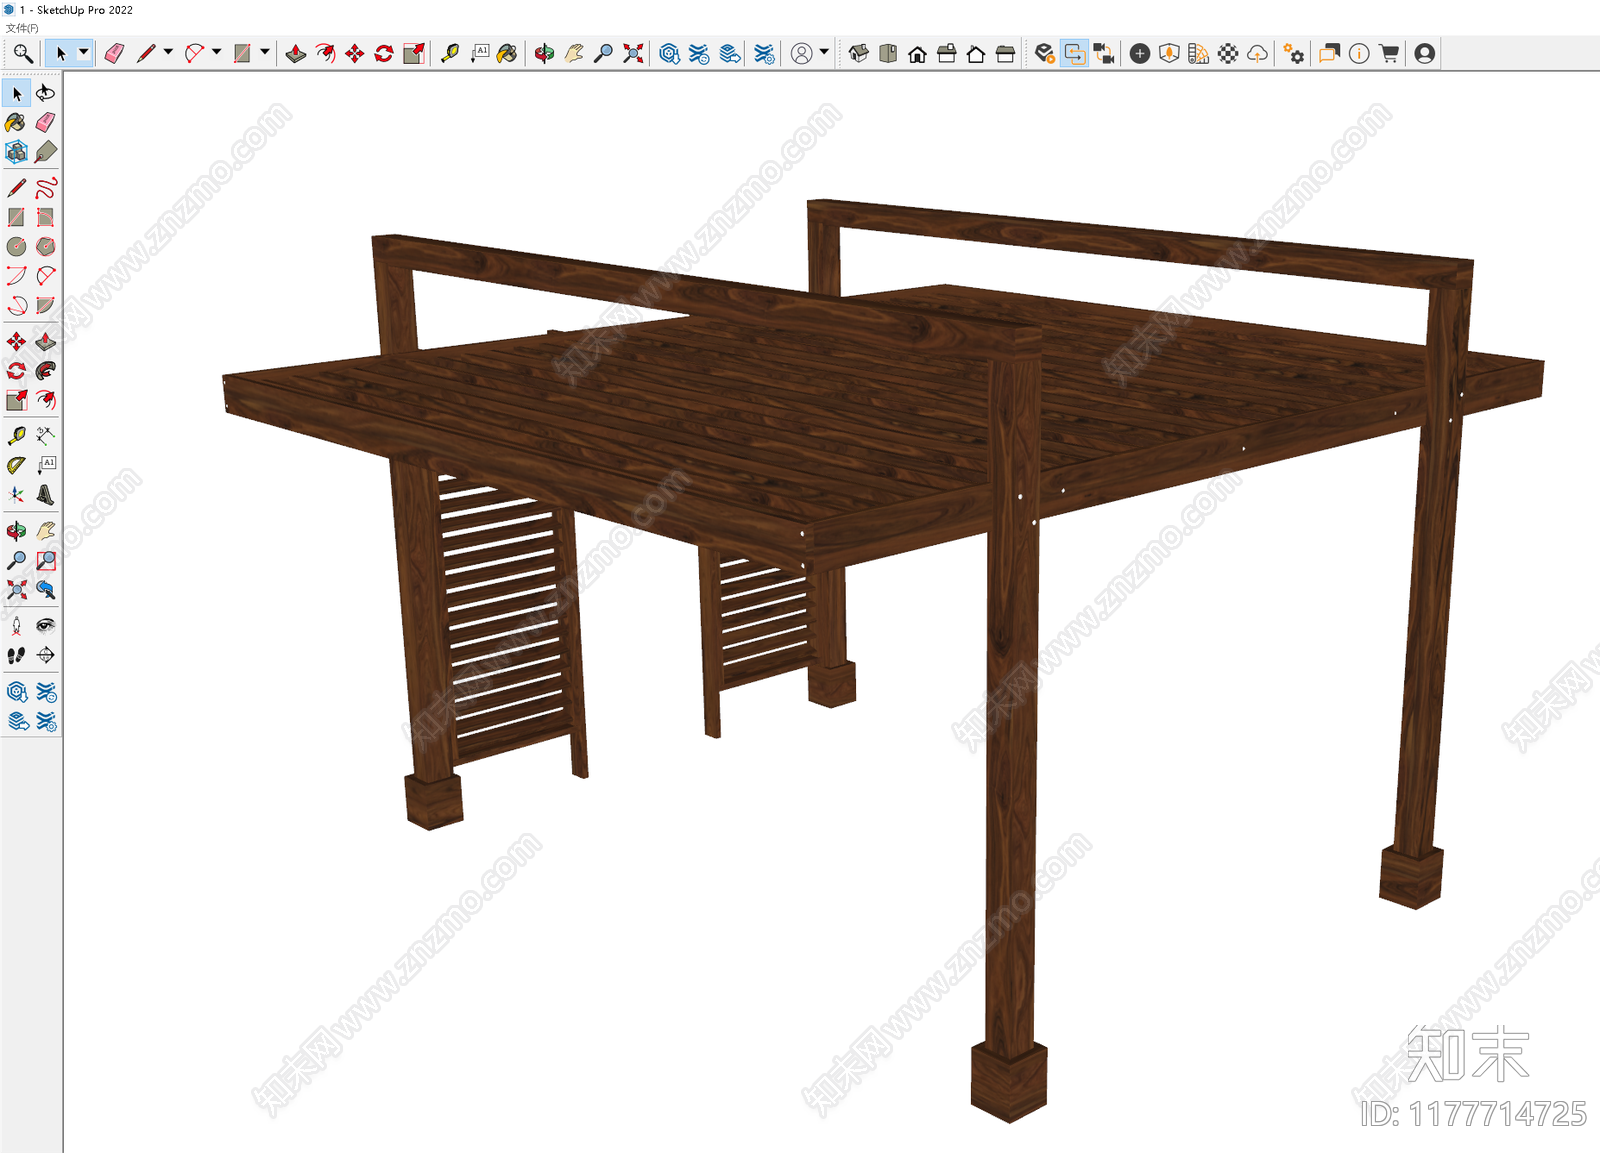Screen dimensions: 1600x1153
Task: Click Zoom Extents in the top toolbar
Action: point(633,53)
